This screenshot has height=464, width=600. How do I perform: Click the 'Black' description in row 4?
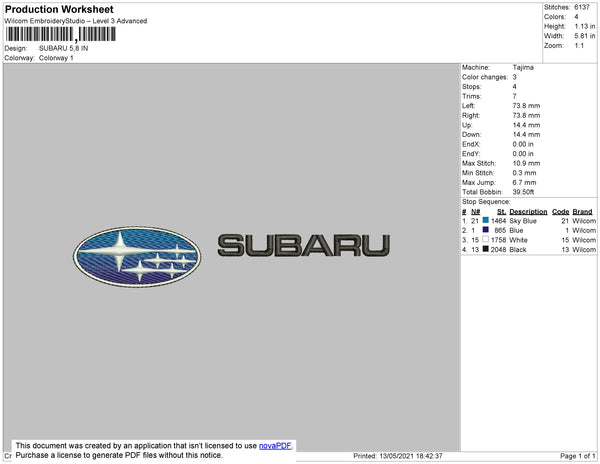coord(518,250)
